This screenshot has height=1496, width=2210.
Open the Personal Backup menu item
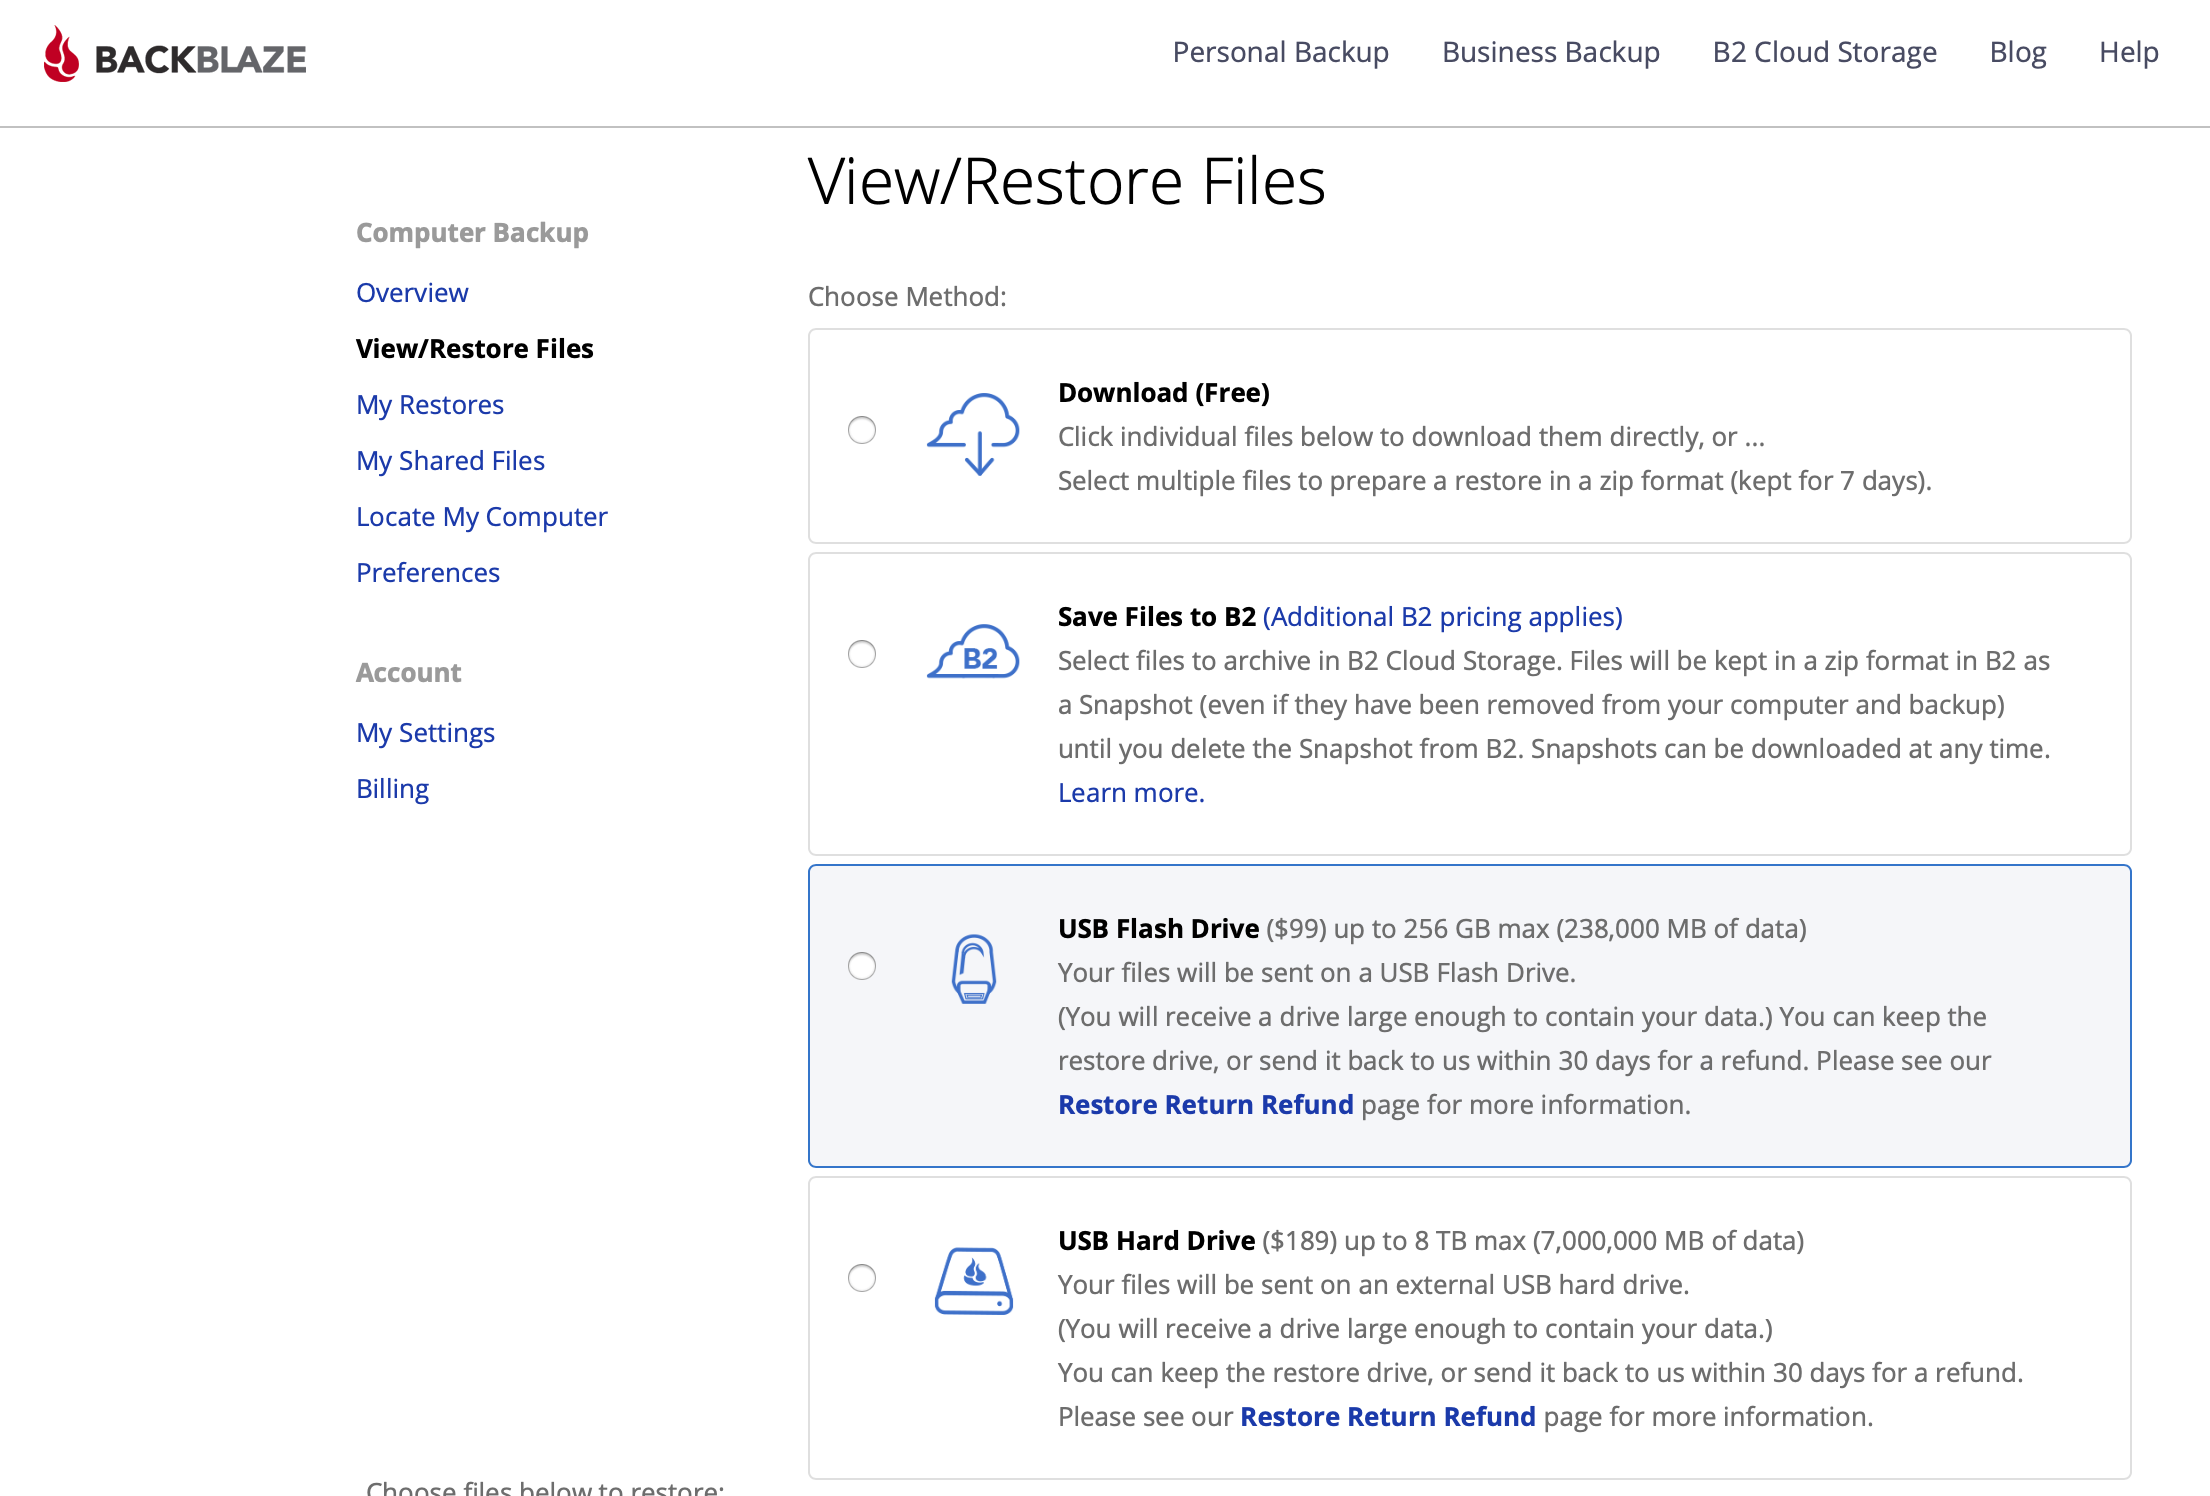click(1280, 52)
